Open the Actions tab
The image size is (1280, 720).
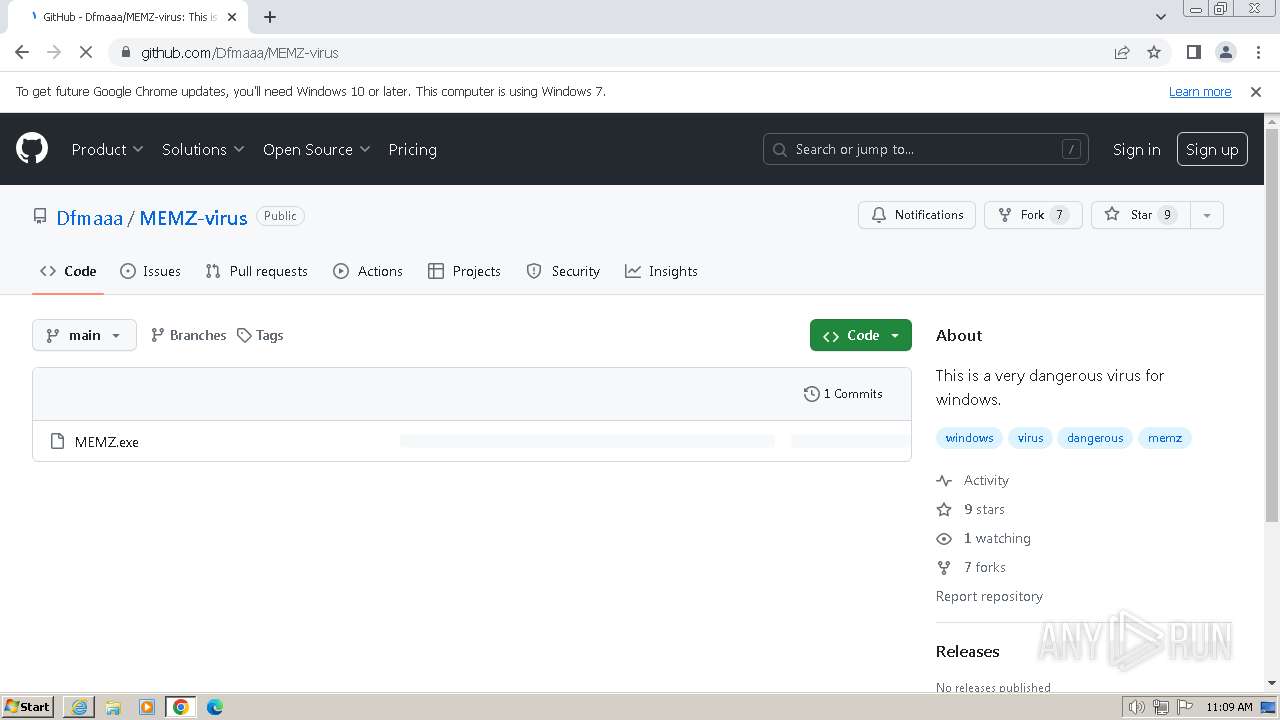coord(368,271)
